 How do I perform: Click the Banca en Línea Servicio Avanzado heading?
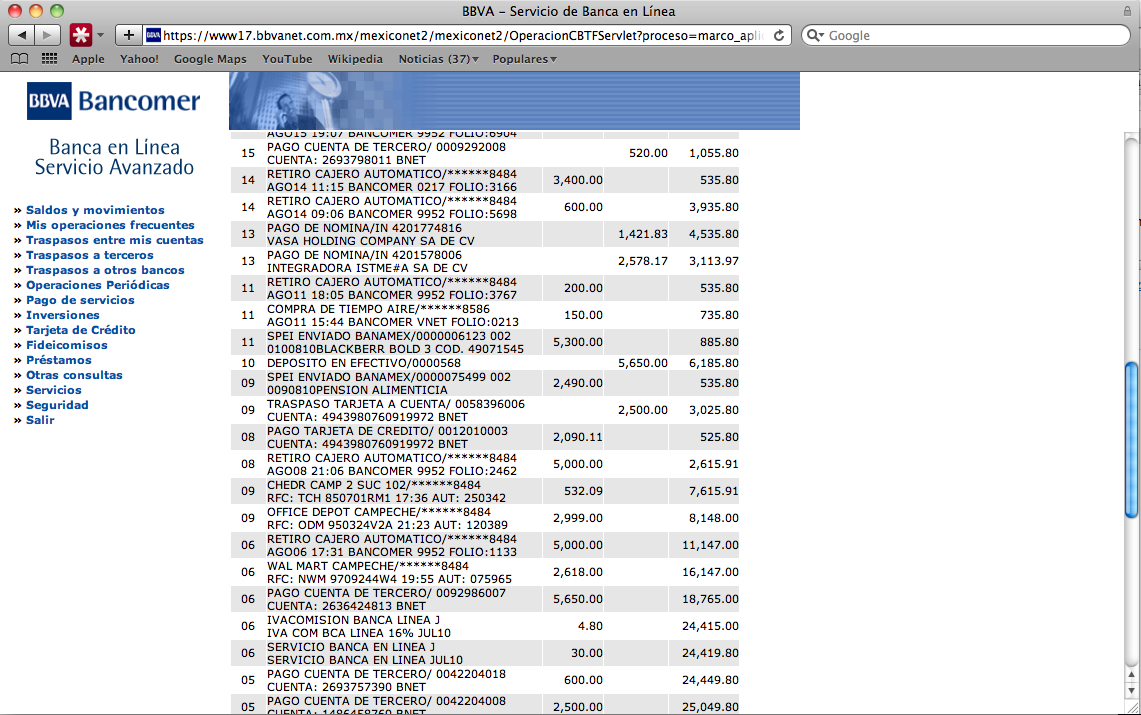coord(114,157)
